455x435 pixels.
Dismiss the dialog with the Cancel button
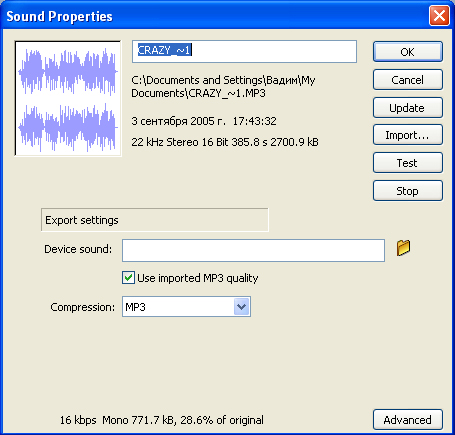click(x=408, y=80)
